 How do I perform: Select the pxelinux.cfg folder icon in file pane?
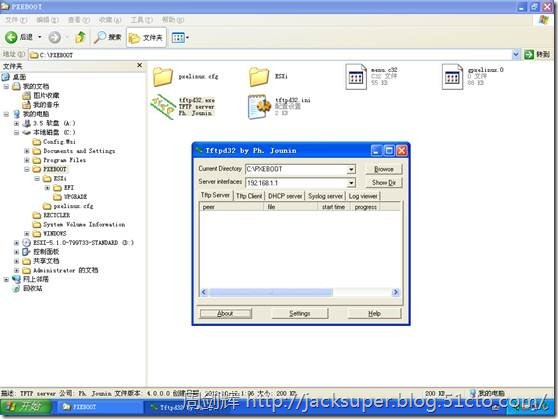pos(163,76)
